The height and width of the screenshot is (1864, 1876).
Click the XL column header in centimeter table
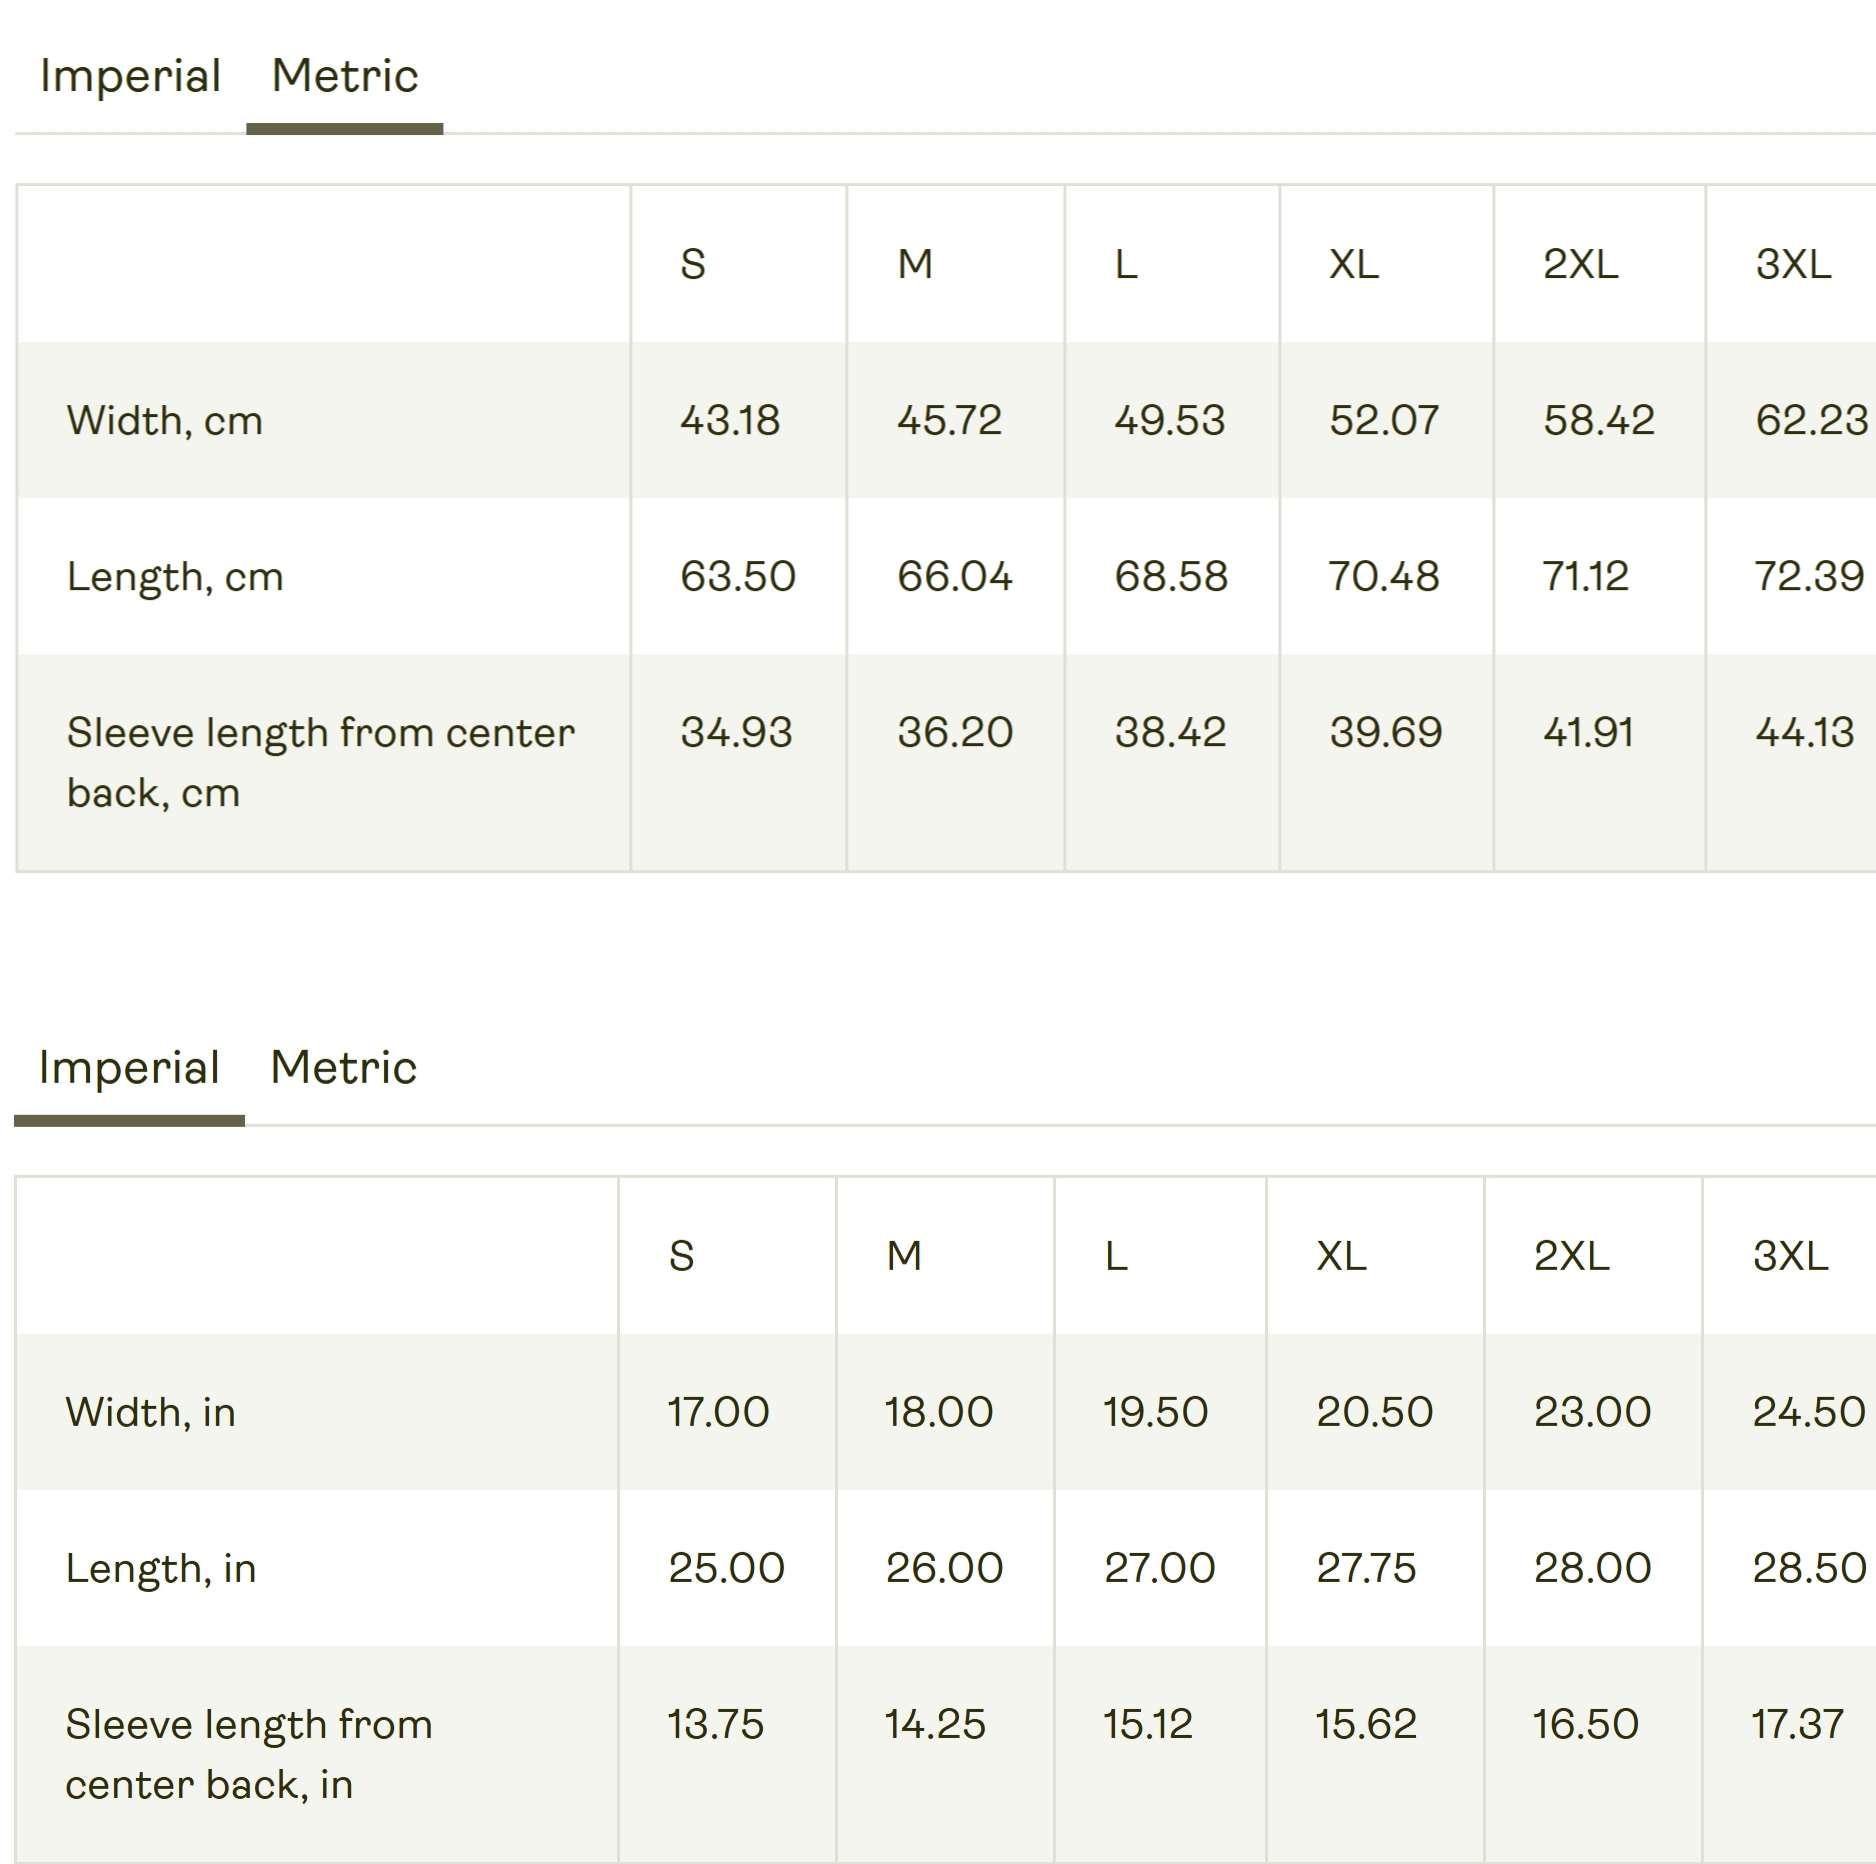click(x=1353, y=265)
